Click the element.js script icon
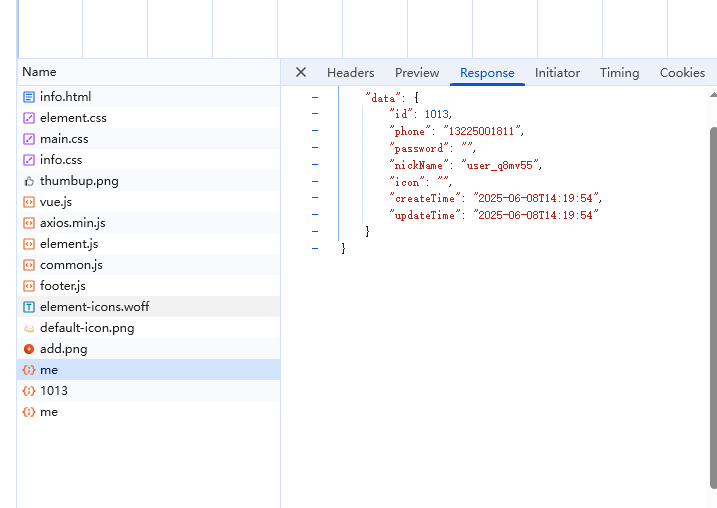This screenshot has width=717, height=508. pos(29,244)
